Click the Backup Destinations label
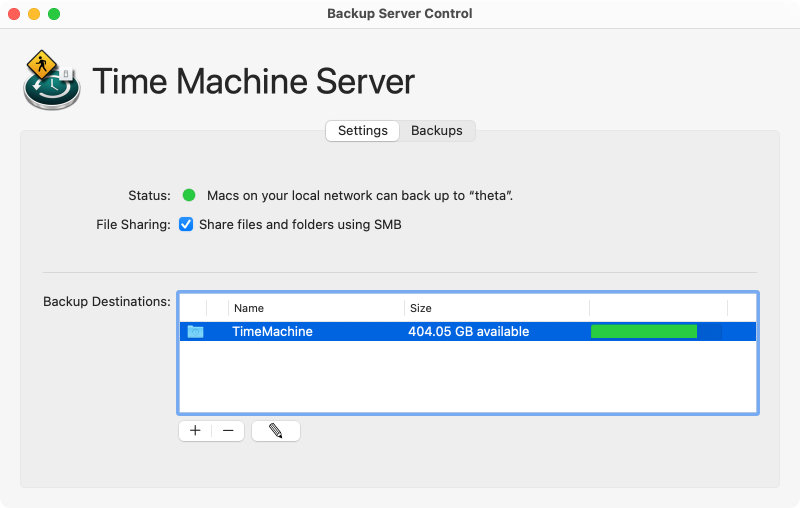Viewport: 800px width, 508px height. [107, 301]
